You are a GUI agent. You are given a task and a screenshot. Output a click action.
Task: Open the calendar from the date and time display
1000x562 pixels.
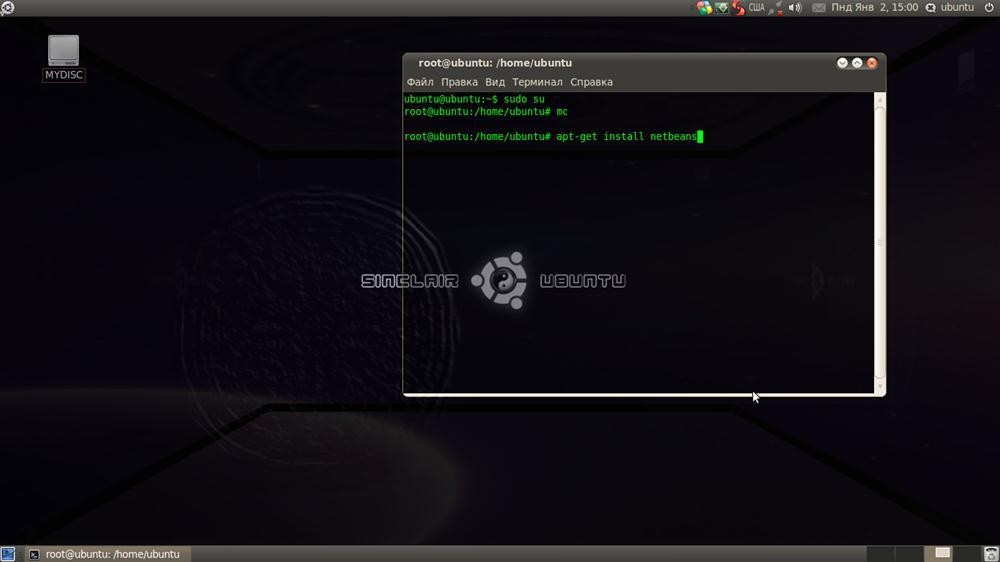click(874, 8)
